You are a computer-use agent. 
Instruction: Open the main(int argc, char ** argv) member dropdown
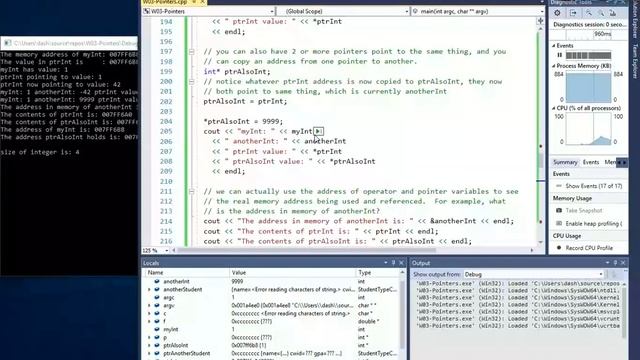coord(478,11)
